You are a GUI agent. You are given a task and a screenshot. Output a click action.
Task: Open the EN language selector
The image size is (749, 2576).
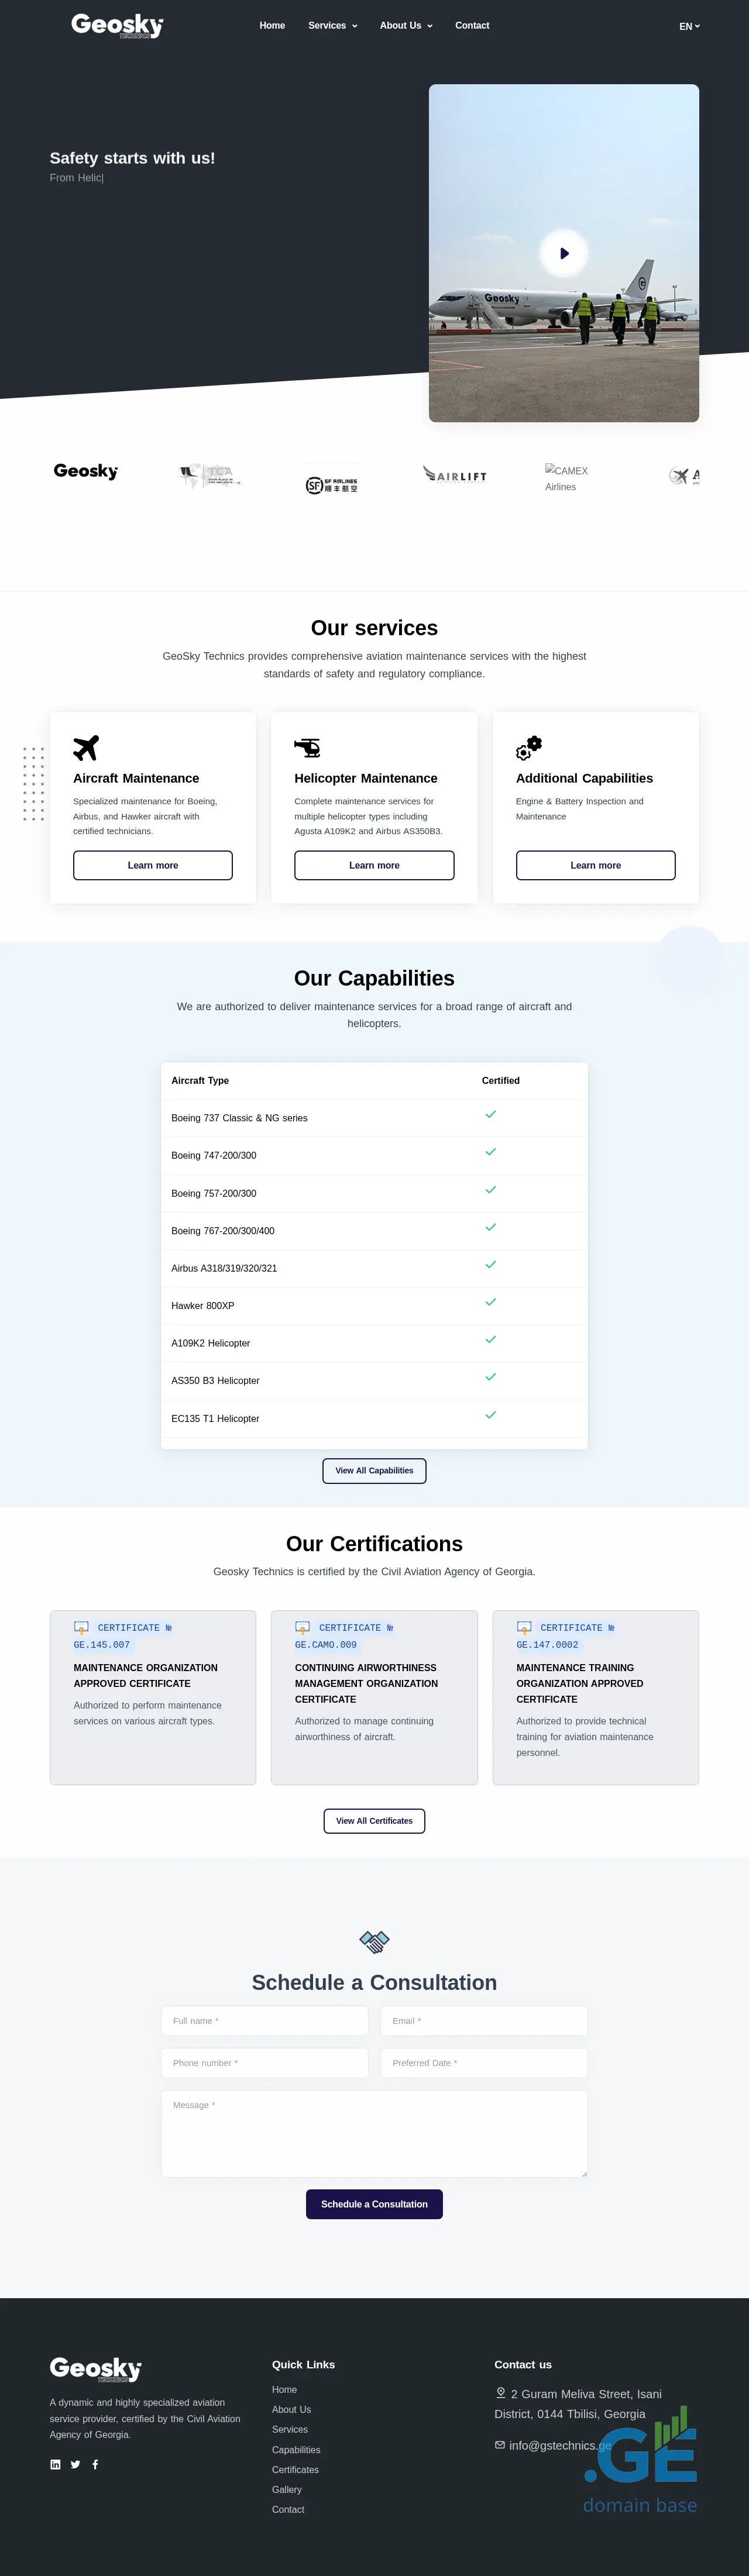click(x=689, y=26)
